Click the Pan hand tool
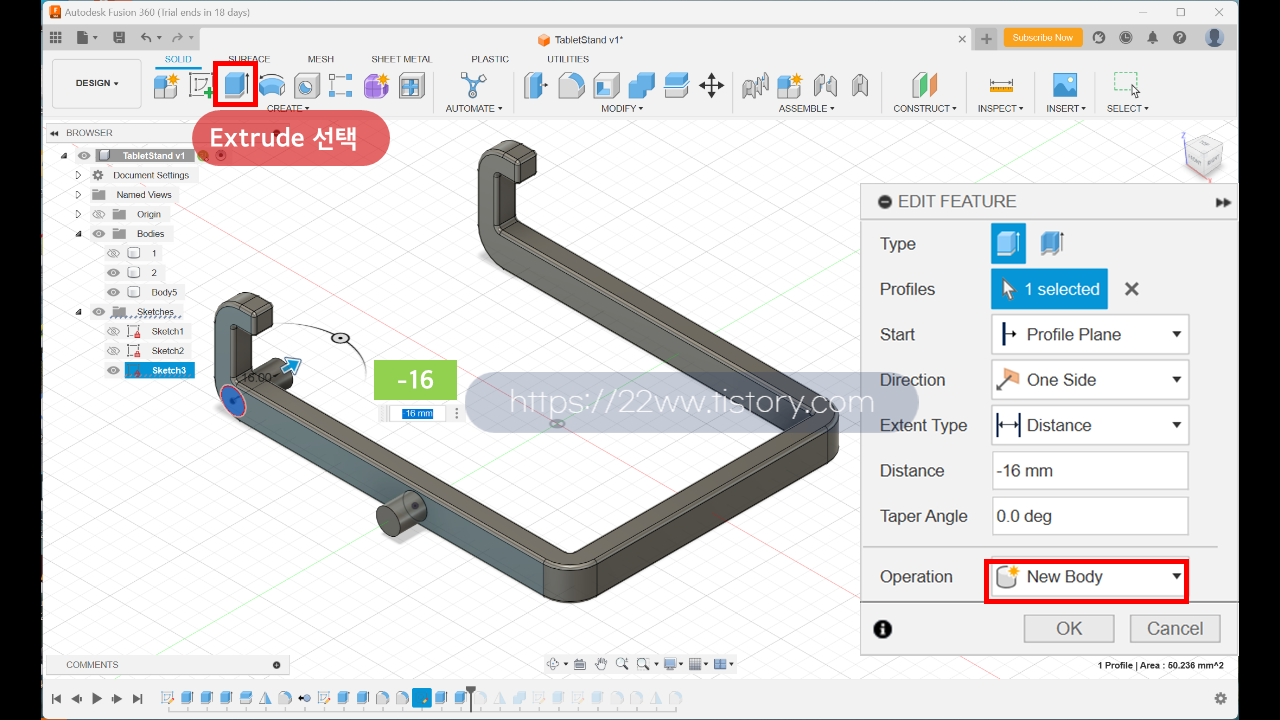This screenshot has width=1280, height=720. point(601,664)
